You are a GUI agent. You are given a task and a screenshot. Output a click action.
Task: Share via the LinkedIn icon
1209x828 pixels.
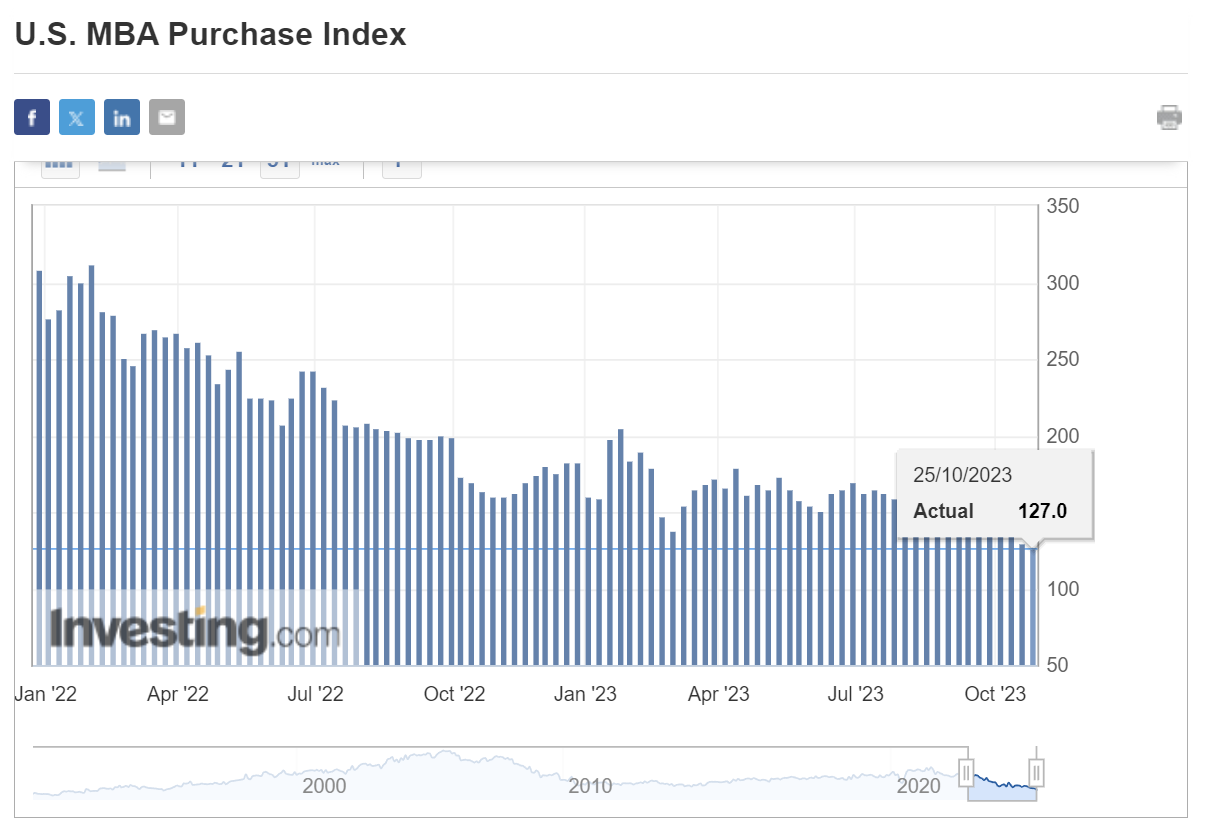[x=122, y=118]
